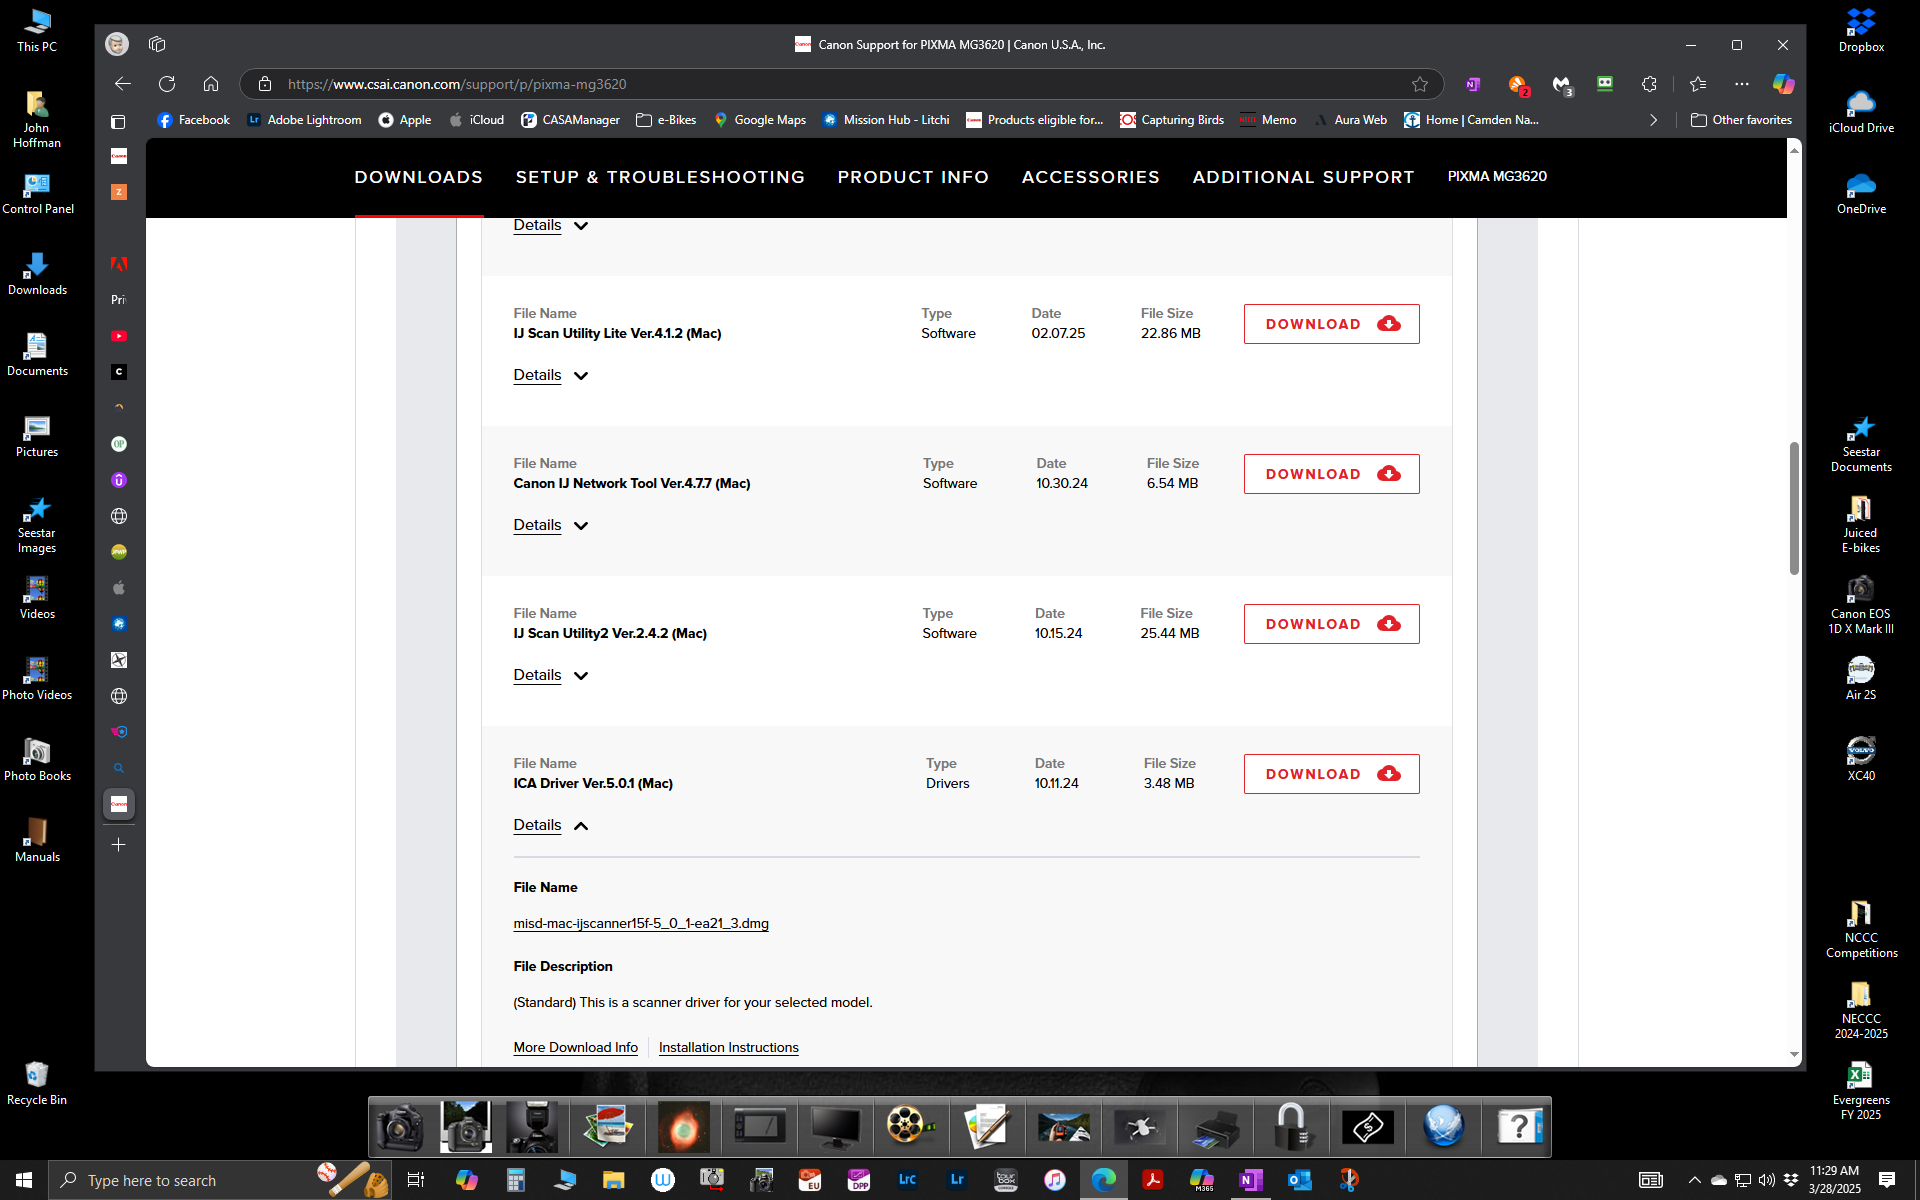Show hidden system tray icons
The image size is (1920, 1200).
click(1694, 1180)
